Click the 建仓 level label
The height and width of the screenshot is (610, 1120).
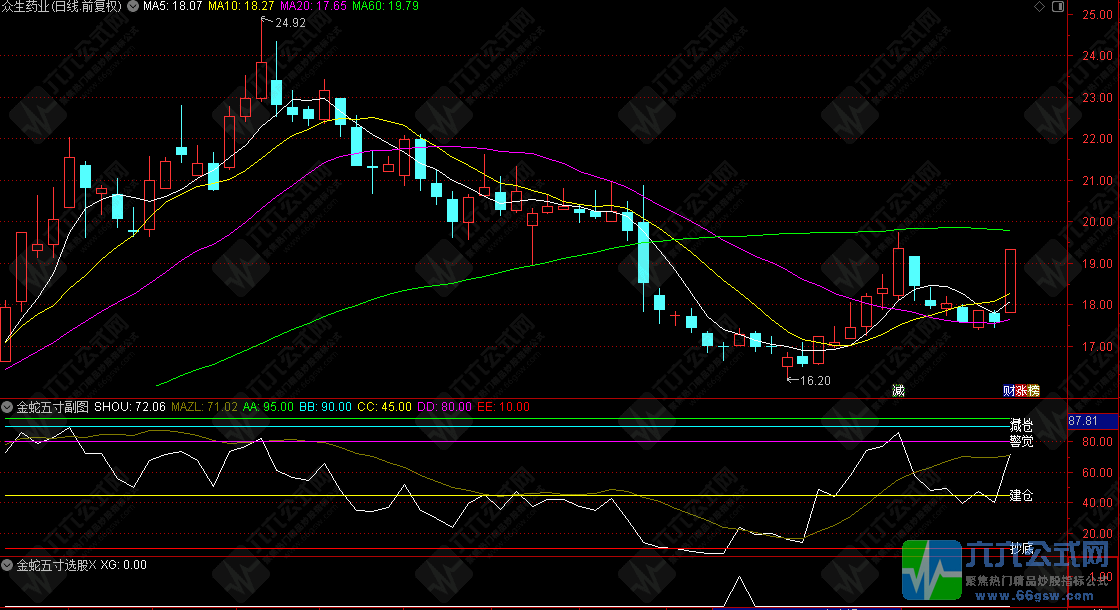(x=1021, y=495)
